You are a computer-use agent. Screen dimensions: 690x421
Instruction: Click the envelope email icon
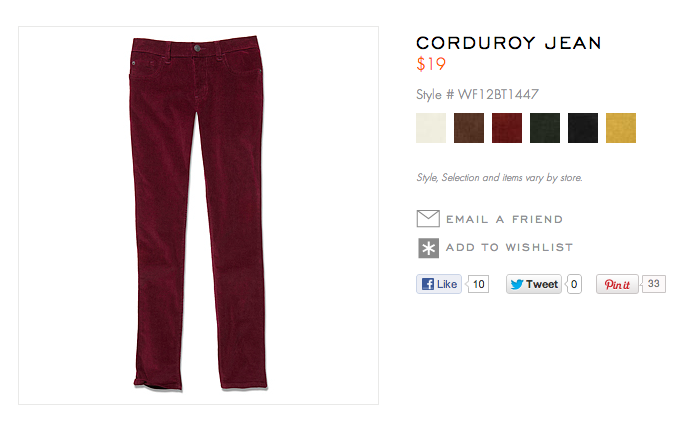click(x=428, y=219)
